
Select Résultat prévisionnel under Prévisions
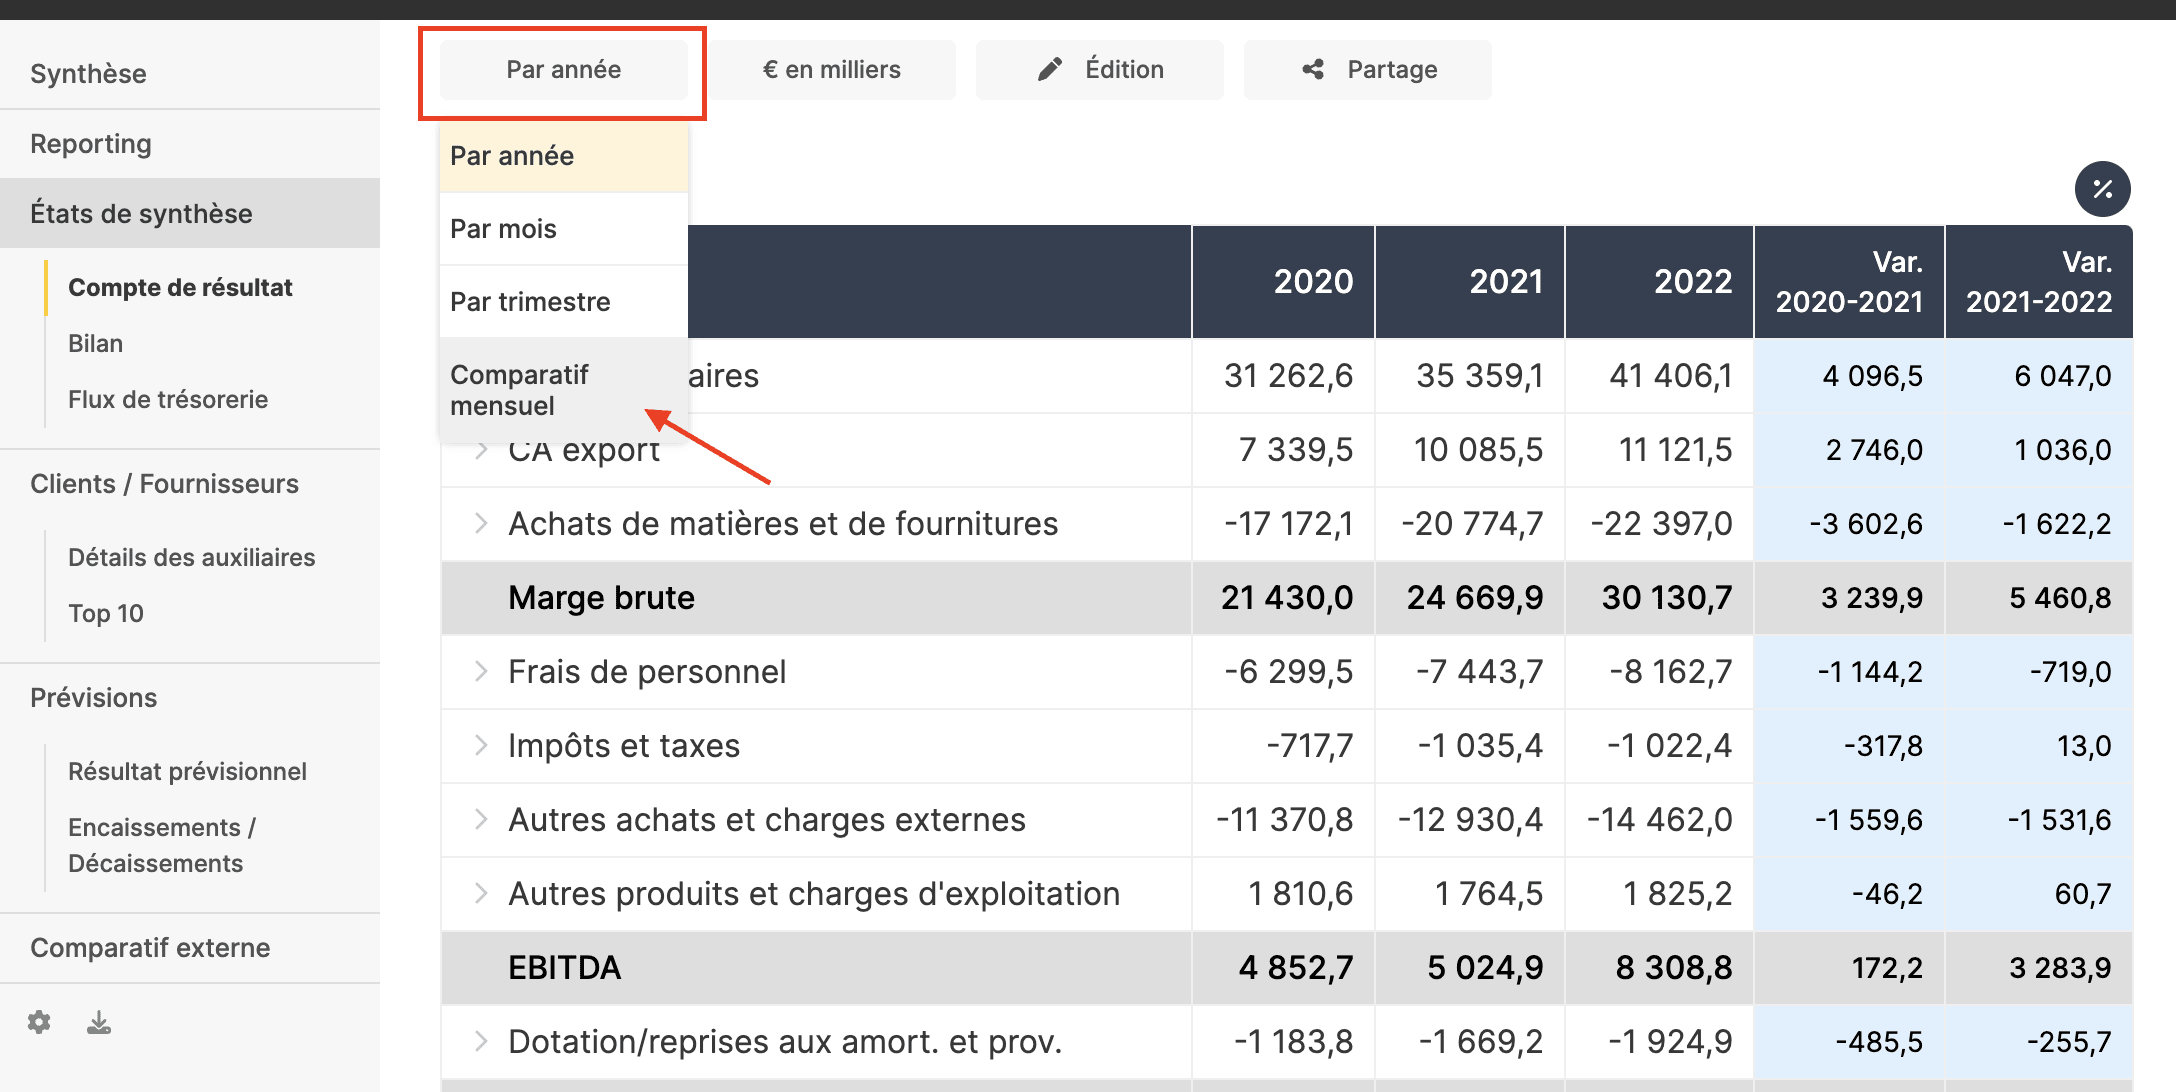tap(186, 771)
